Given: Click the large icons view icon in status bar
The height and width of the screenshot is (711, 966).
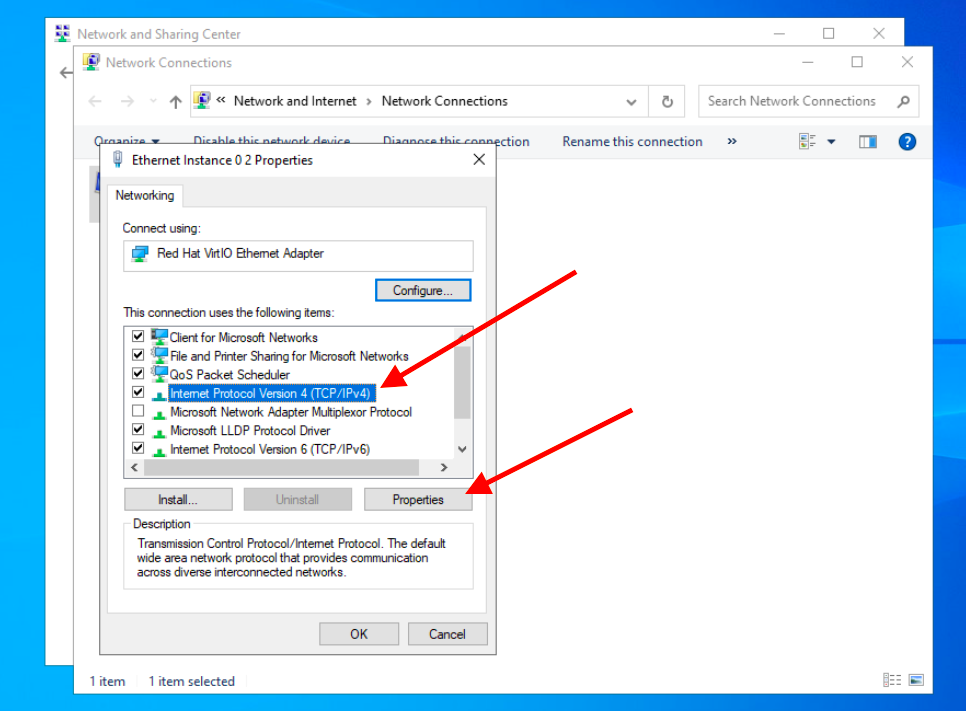Looking at the screenshot, I should click(916, 680).
